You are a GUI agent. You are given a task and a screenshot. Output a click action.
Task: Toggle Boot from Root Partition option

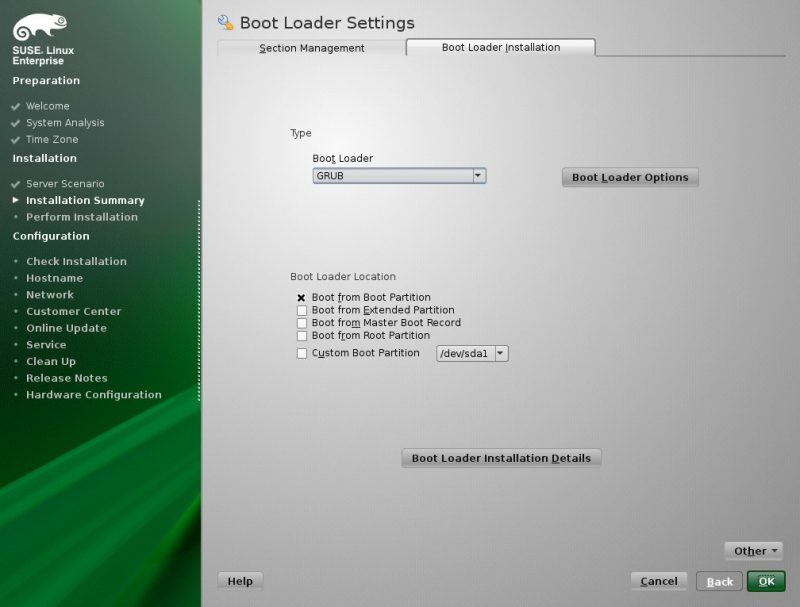point(302,336)
